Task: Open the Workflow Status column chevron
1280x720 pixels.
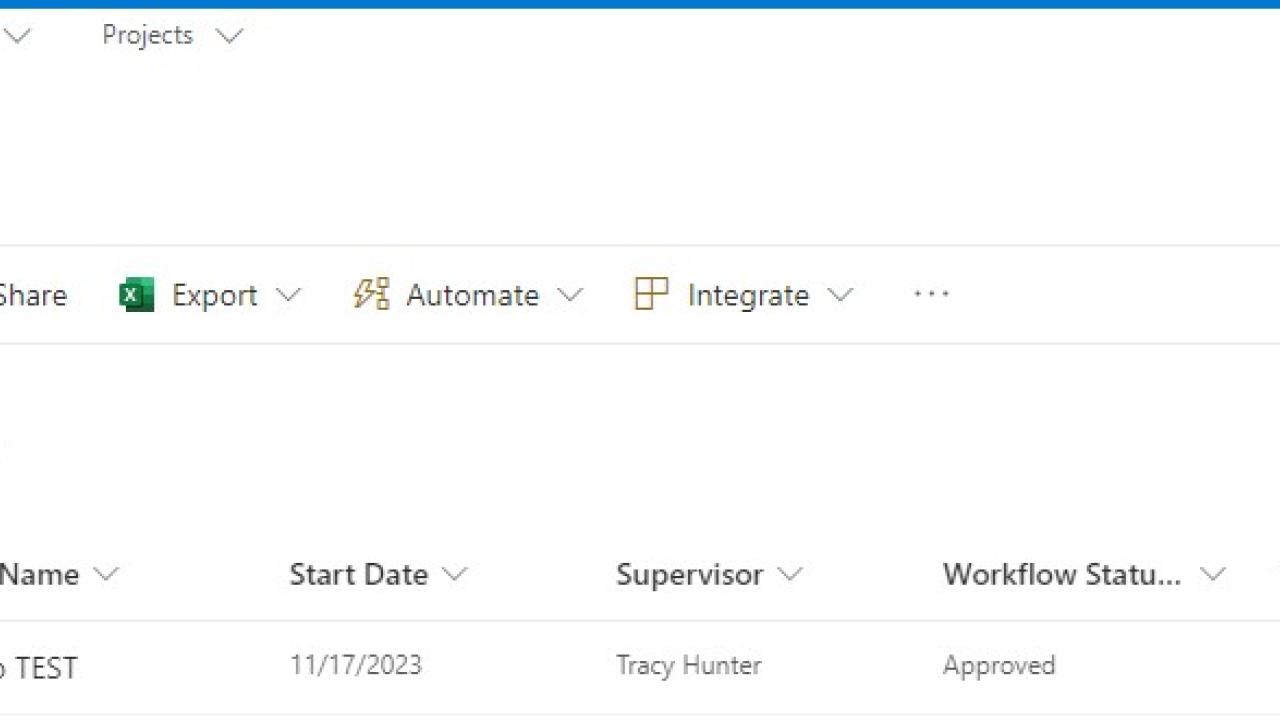Action: [x=1213, y=575]
